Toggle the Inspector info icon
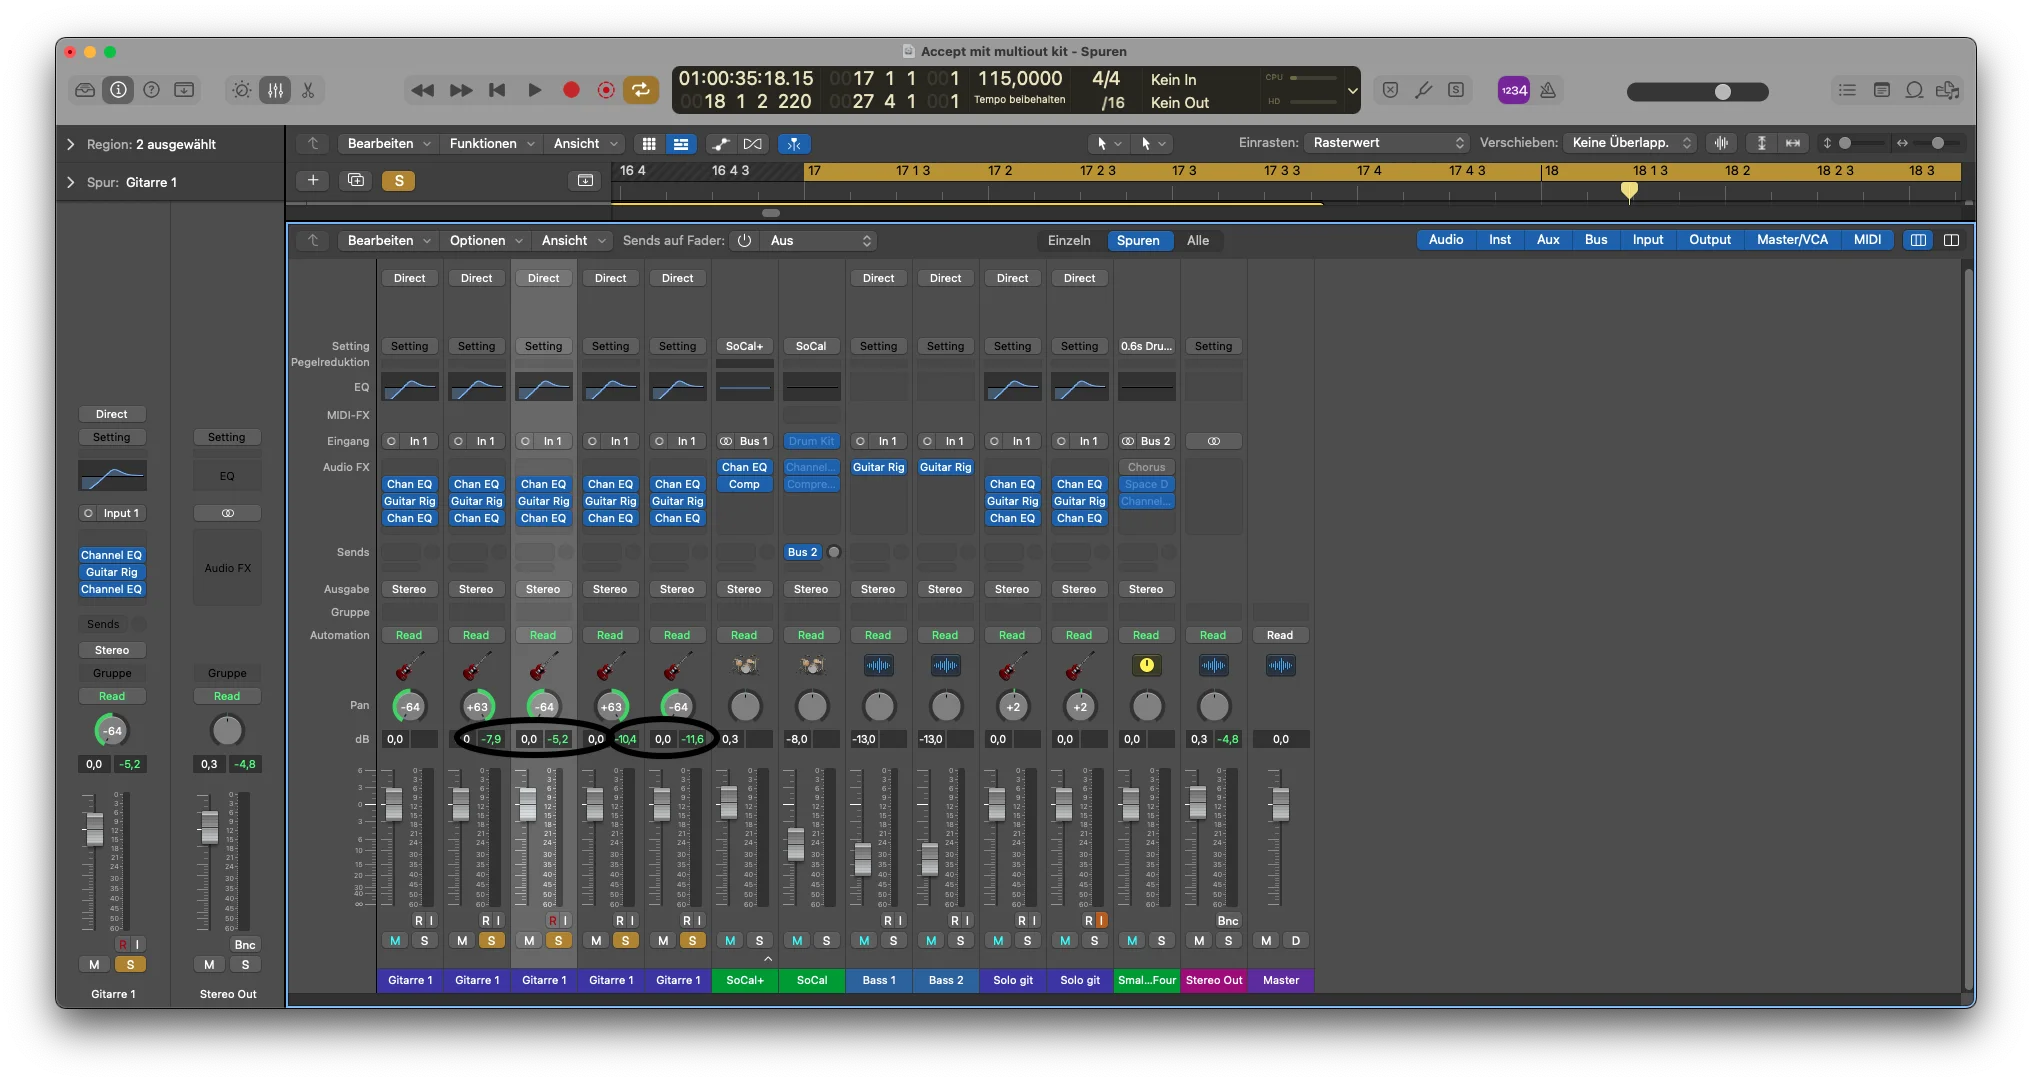 click(118, 90)
